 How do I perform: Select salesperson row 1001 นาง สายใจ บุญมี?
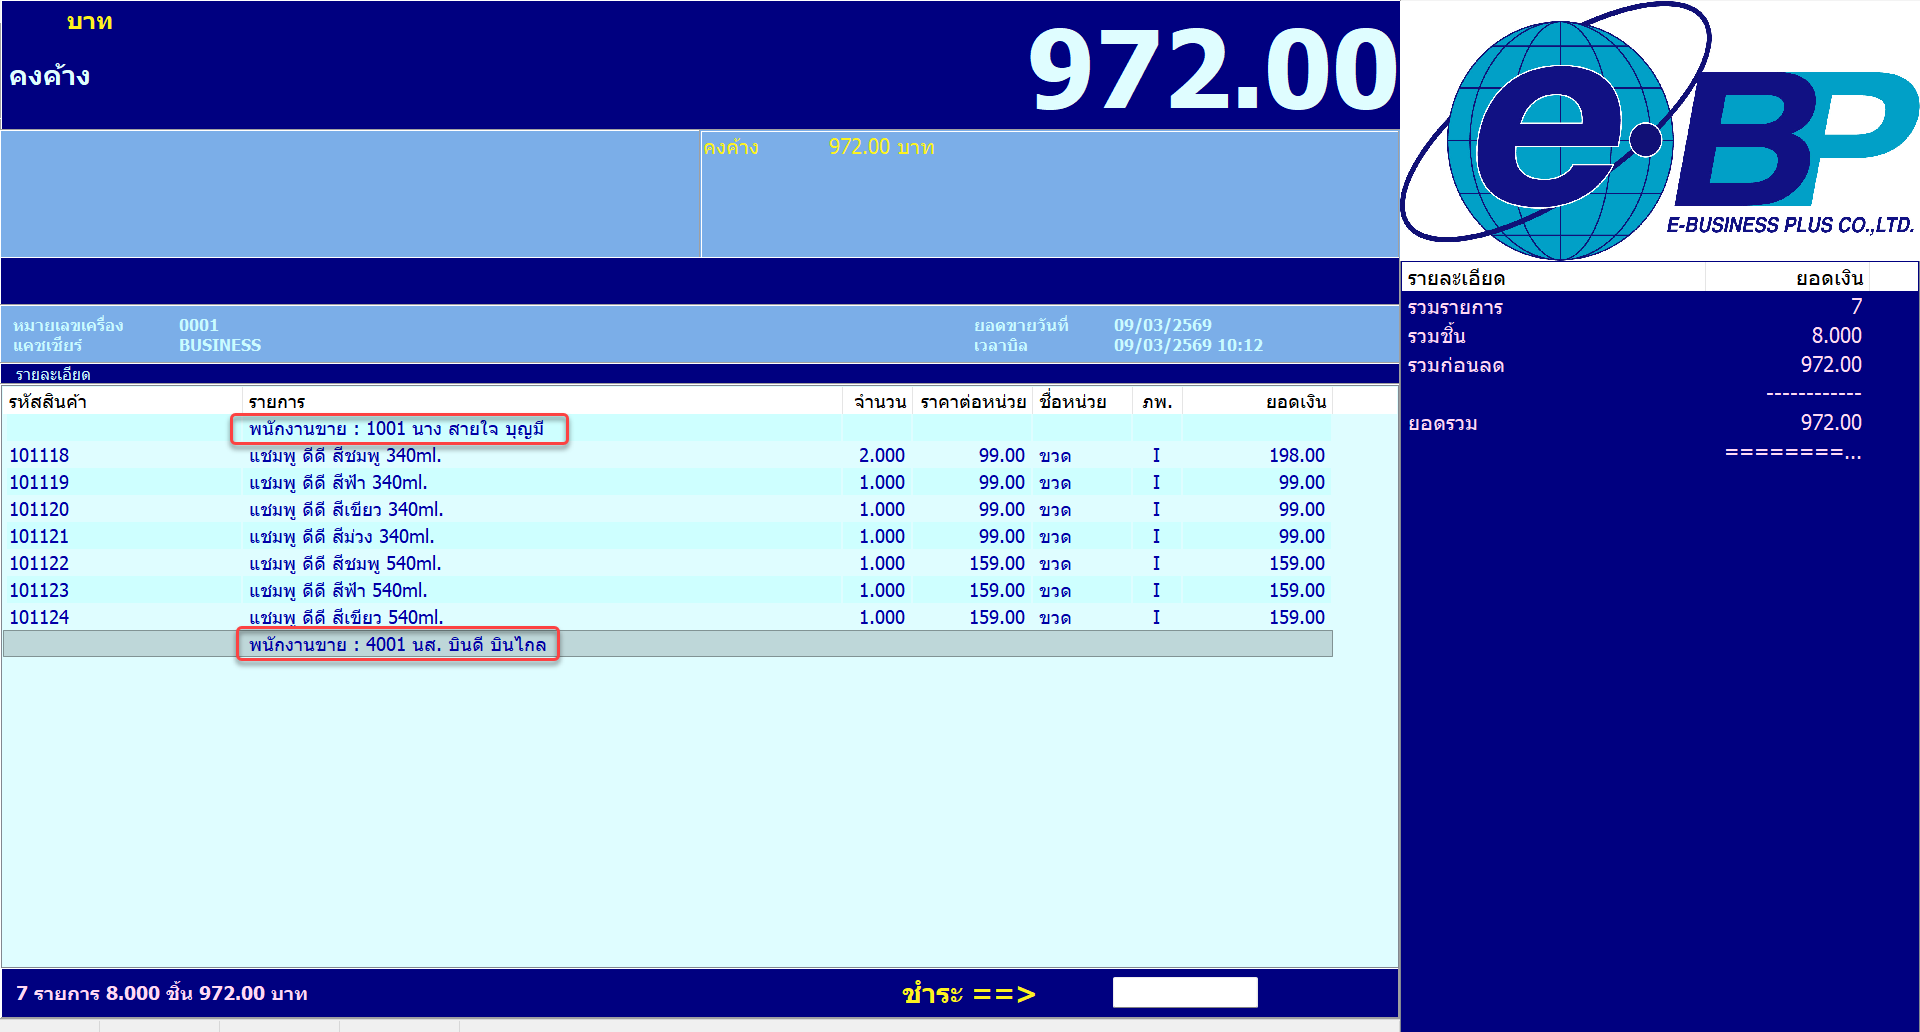pos(398,429)
